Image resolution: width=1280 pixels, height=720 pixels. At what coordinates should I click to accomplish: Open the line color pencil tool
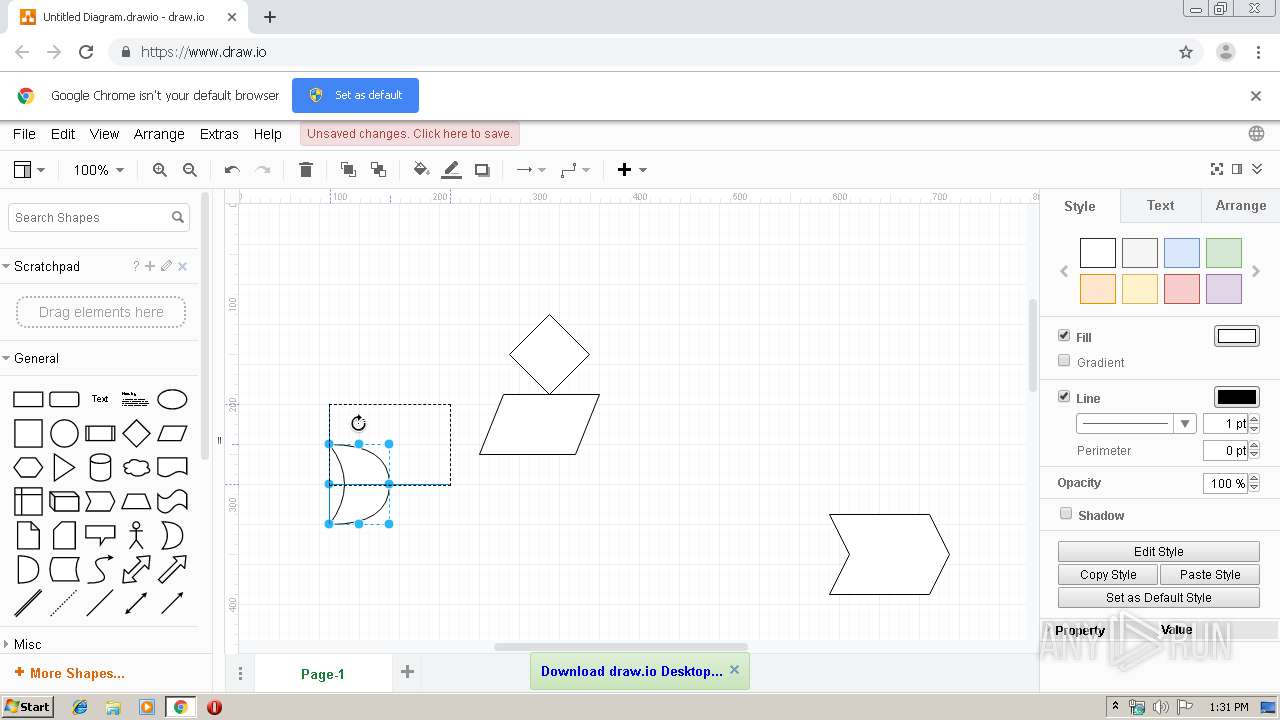coord(452,170)
